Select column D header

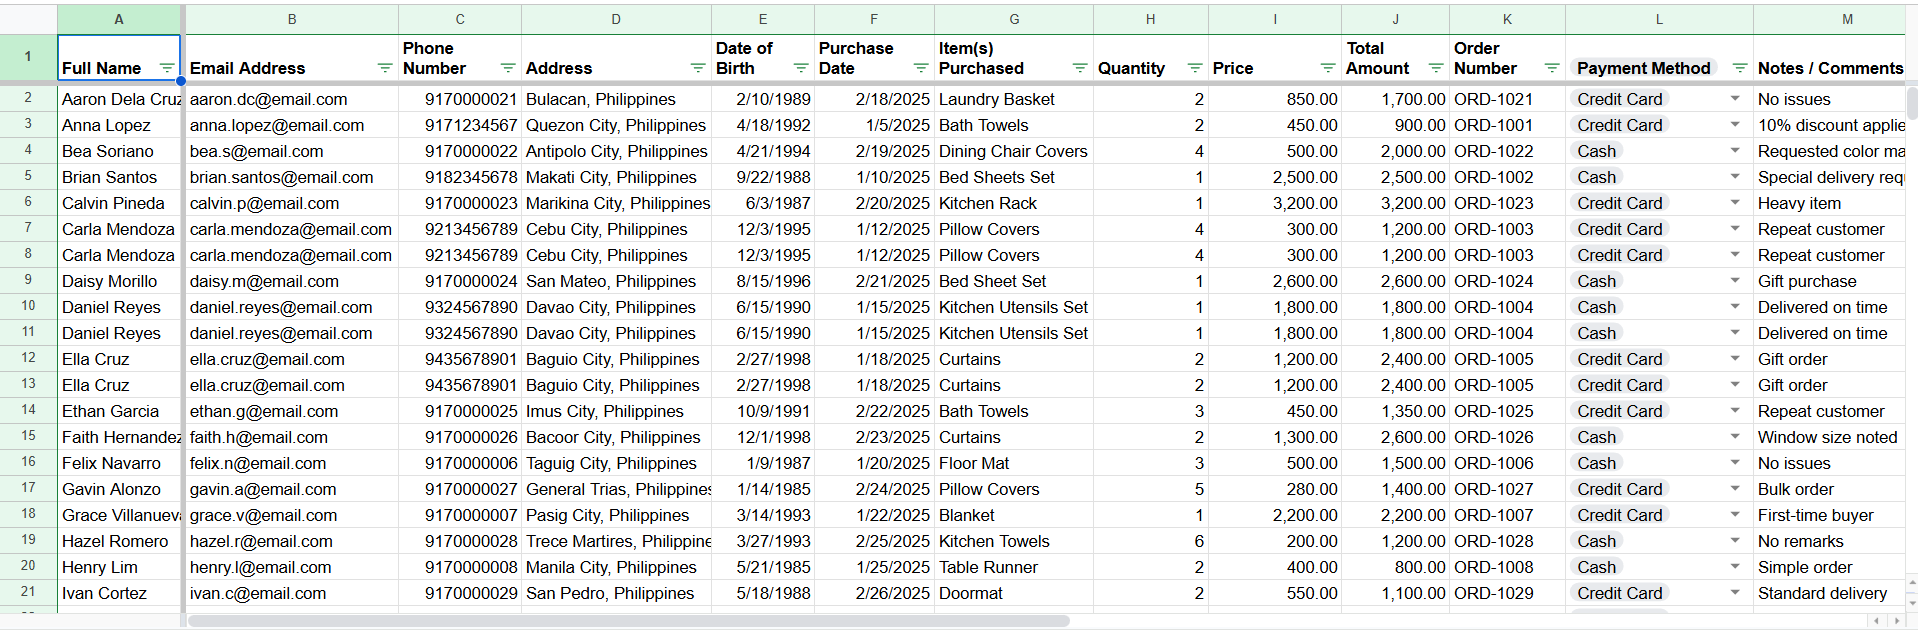tap(616, 19)
